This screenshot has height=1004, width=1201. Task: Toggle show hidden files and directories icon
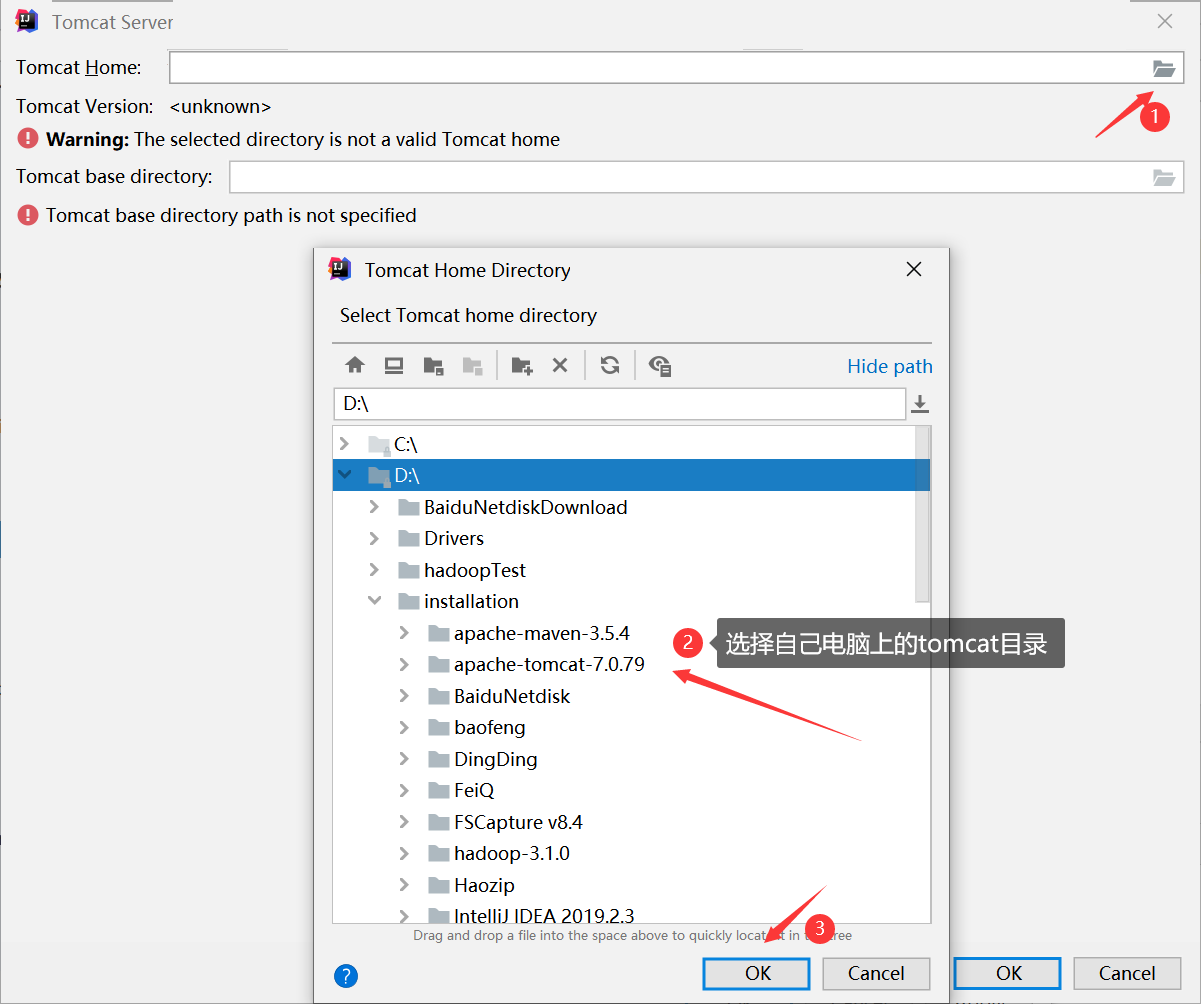(x=660, y=365)
